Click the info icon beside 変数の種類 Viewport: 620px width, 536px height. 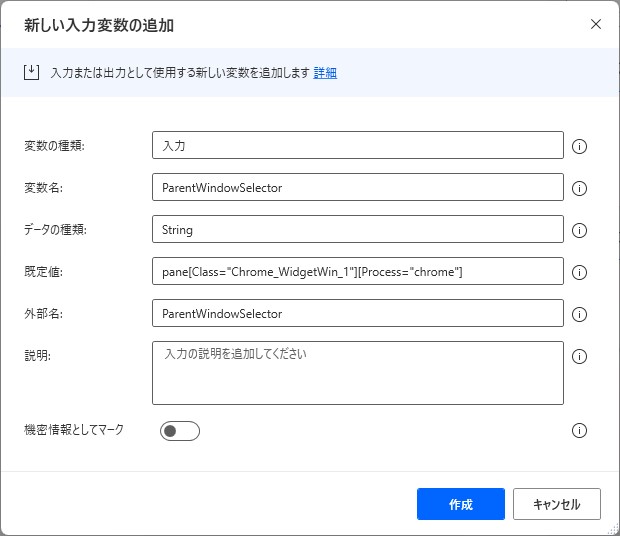pos(579,146)
